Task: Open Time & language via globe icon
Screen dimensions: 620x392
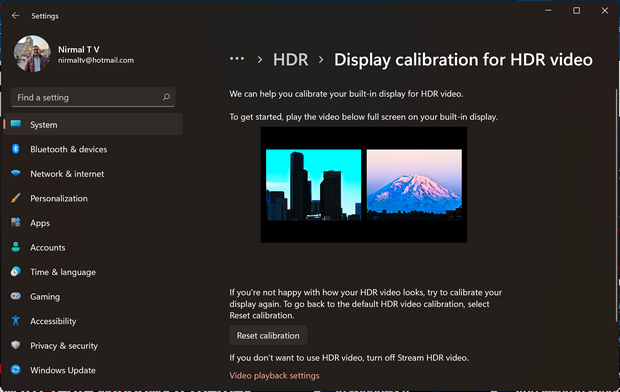Action: click(x=16, y=271)
